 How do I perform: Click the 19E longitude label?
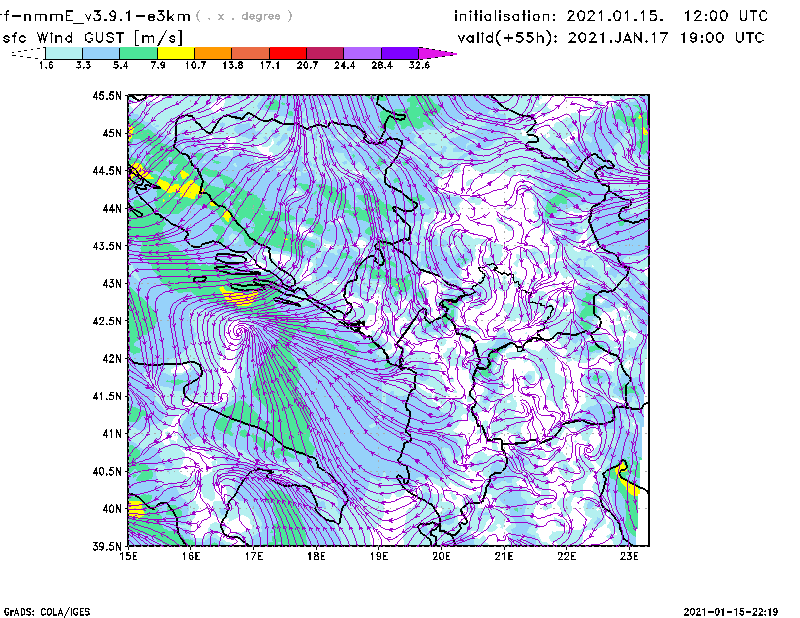tap(379, 556)
